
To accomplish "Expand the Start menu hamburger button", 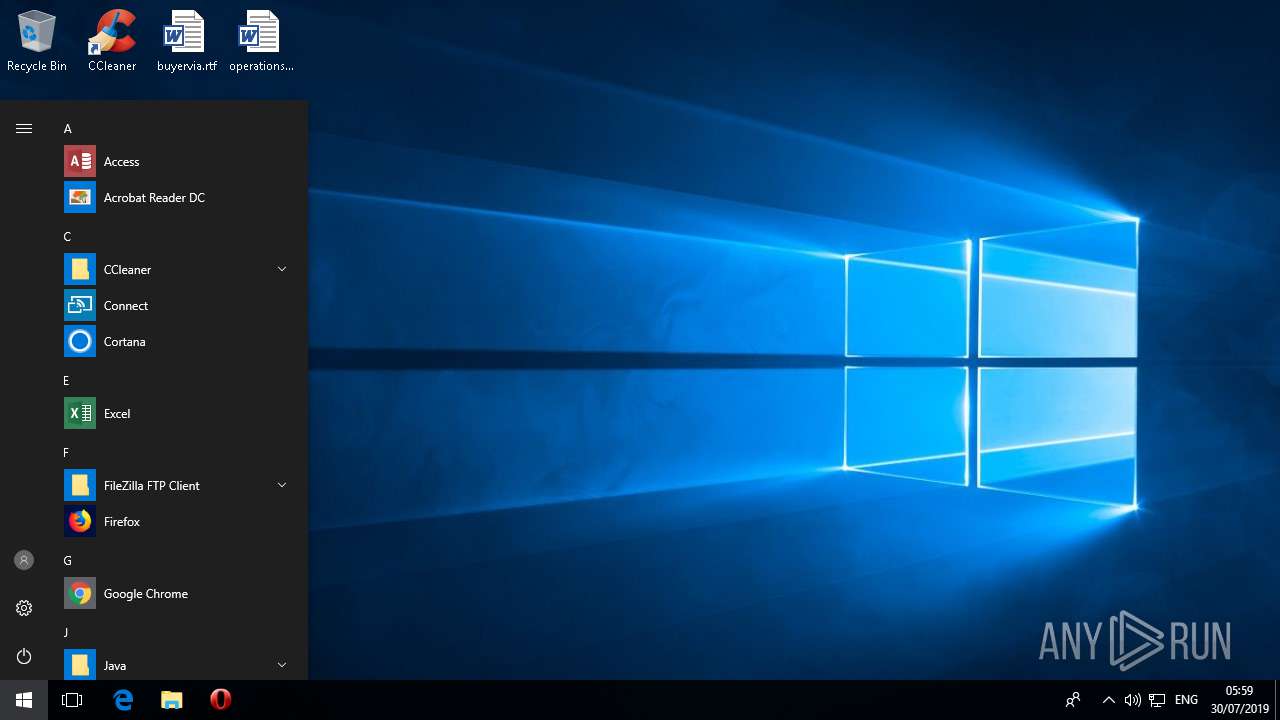I will point(24,128).
